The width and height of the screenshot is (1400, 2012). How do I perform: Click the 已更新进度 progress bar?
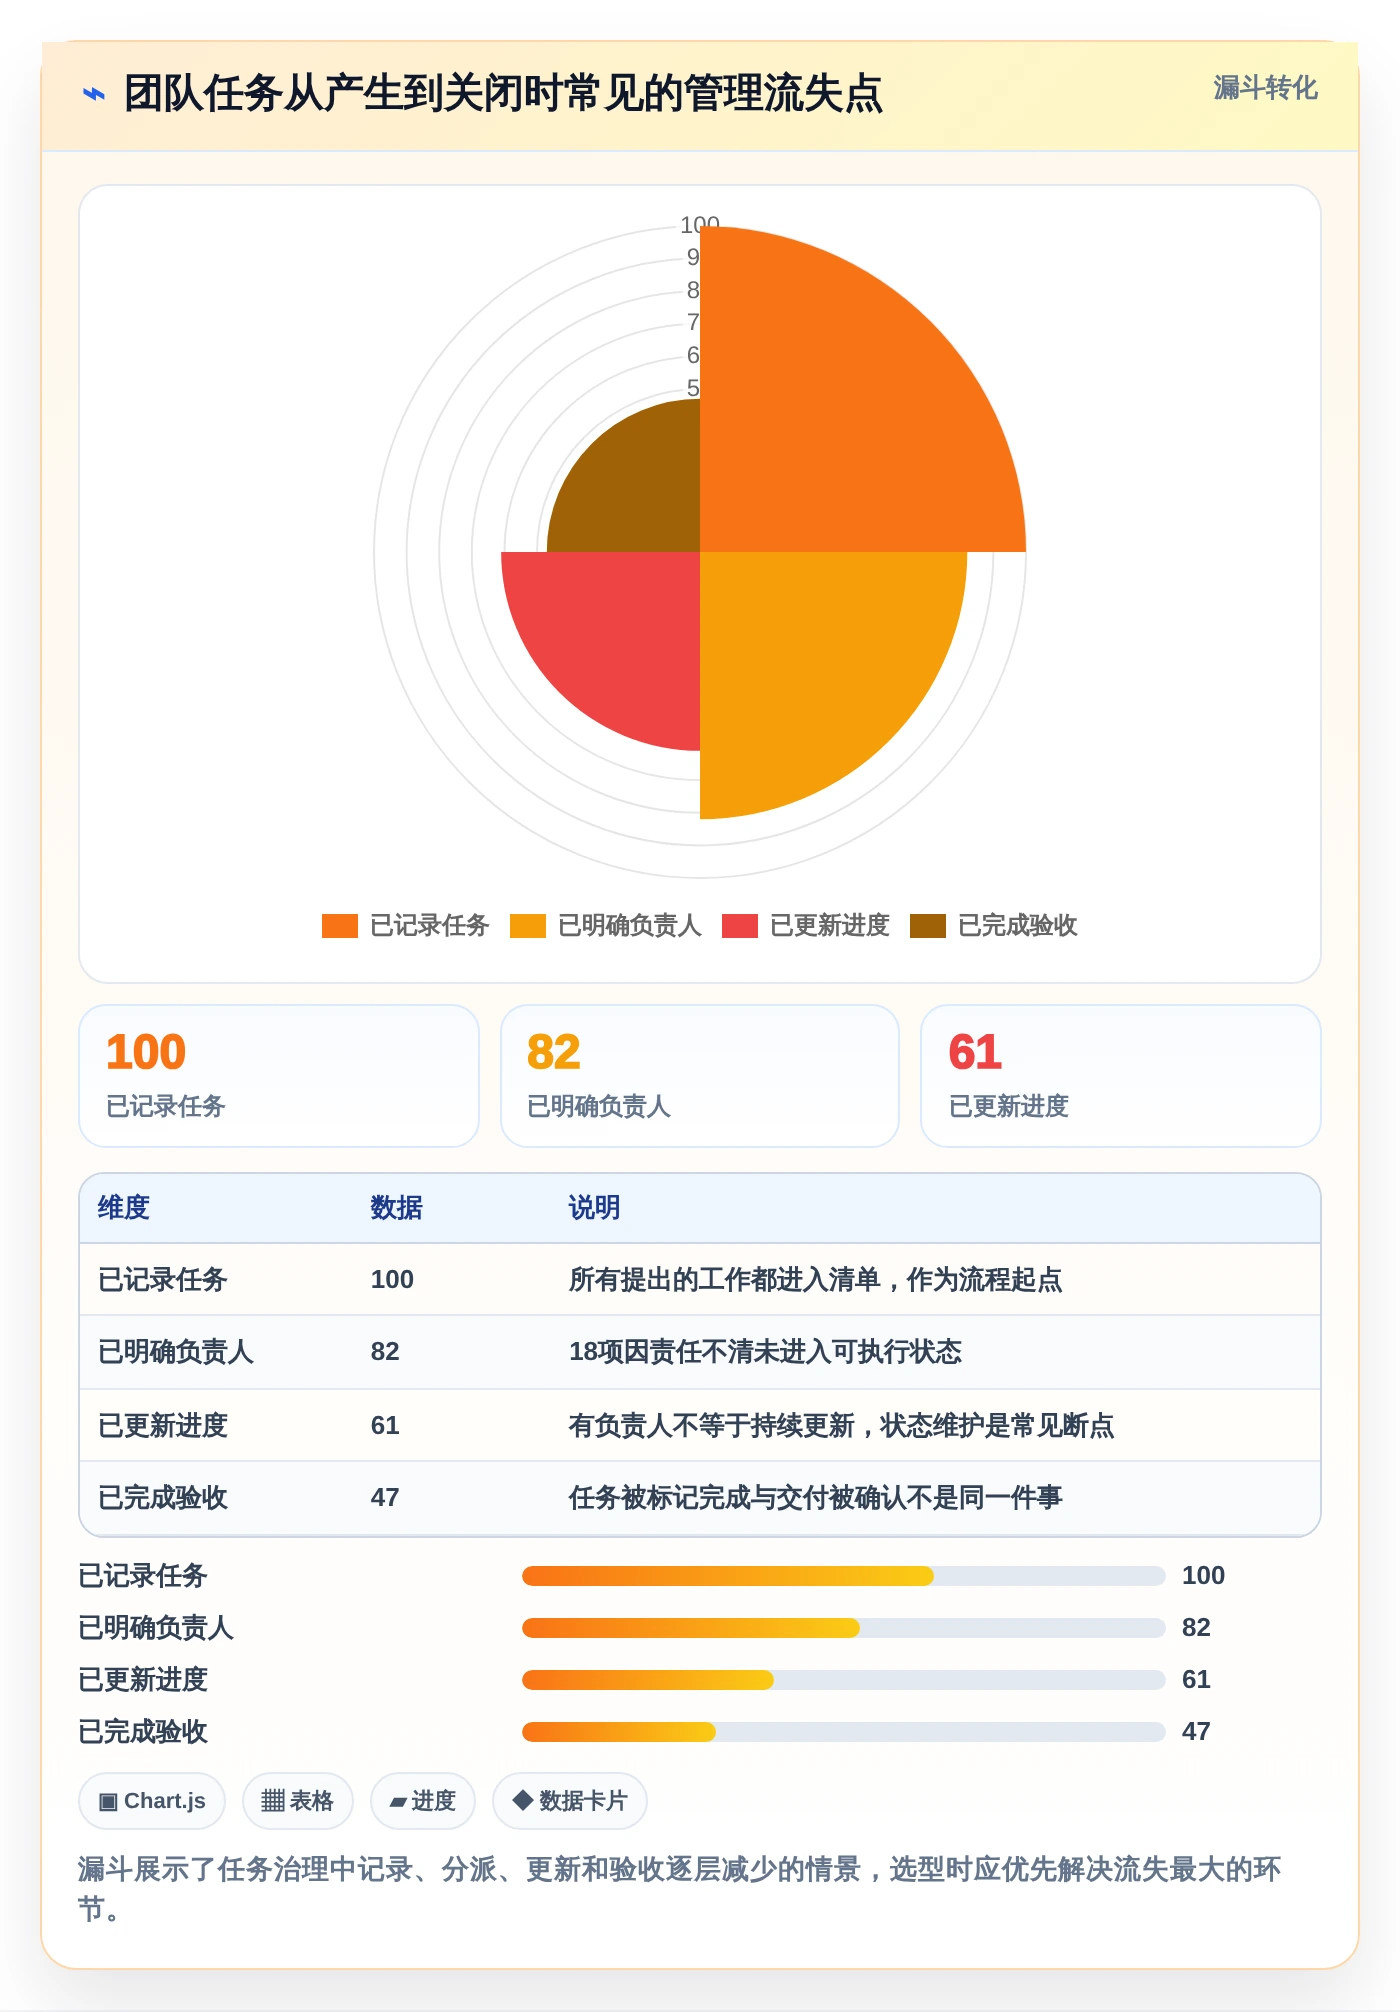844,1680
